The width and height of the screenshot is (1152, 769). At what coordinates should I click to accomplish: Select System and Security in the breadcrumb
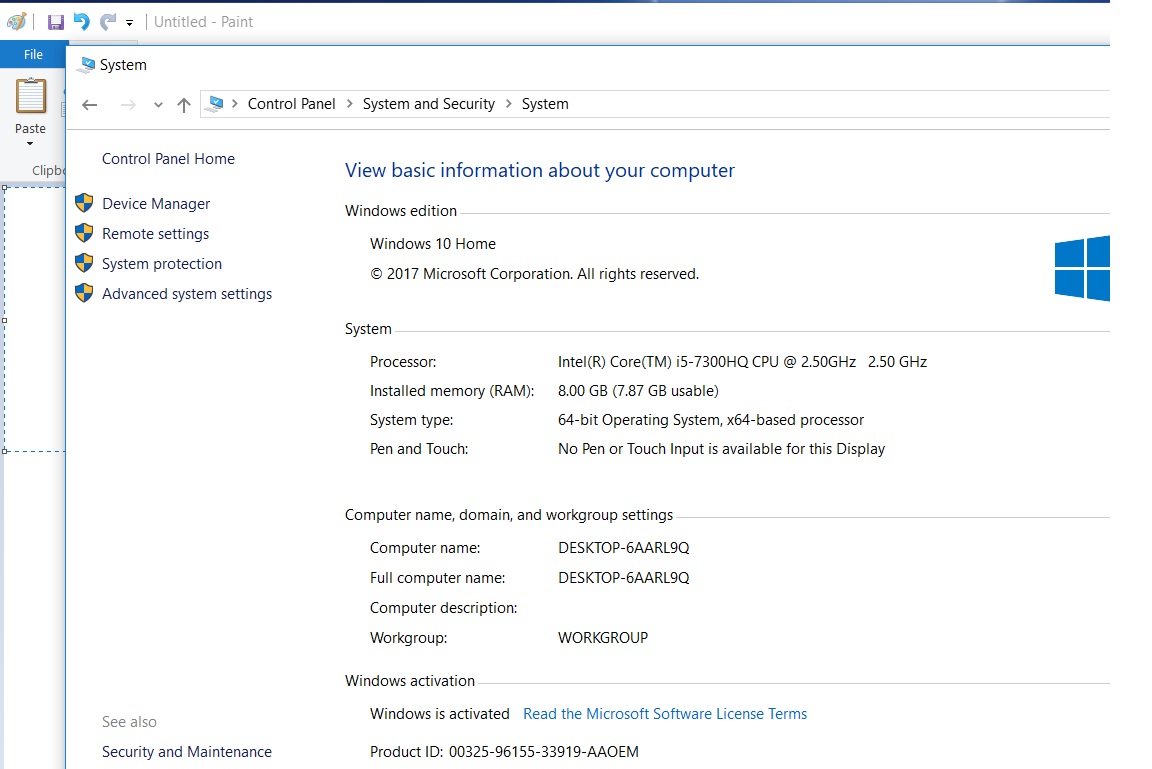coord(429,104)
